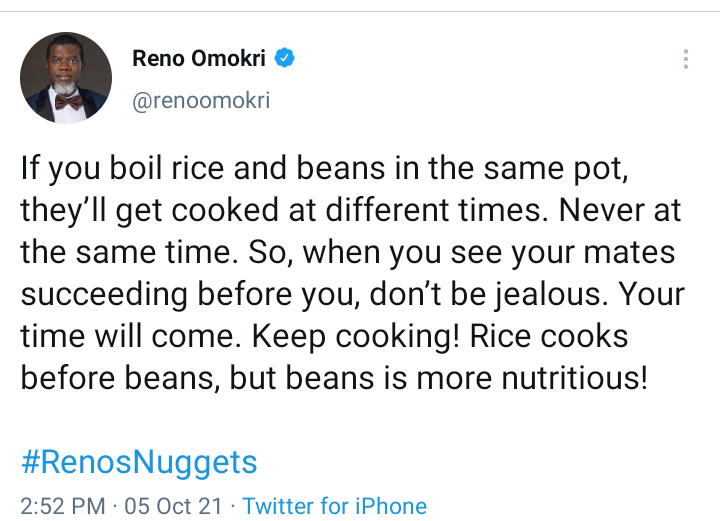This screenshot has height=521, width=720.
Task: Open Reno Omokri's profile picture
Action: click(x=66, y=78)
